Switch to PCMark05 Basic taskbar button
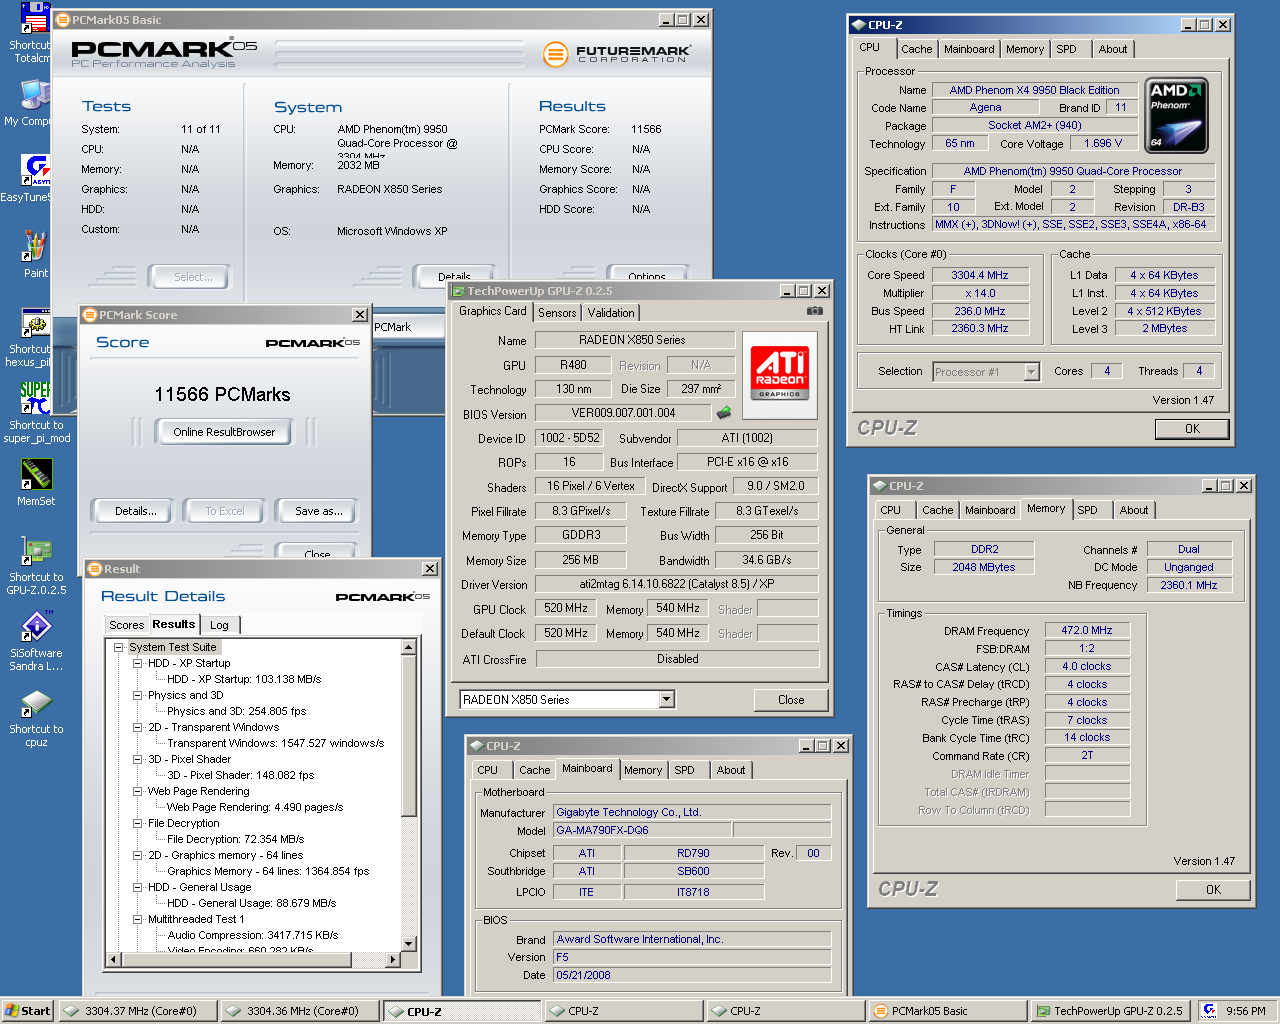The image size is (1280, 1024). 948,1011
